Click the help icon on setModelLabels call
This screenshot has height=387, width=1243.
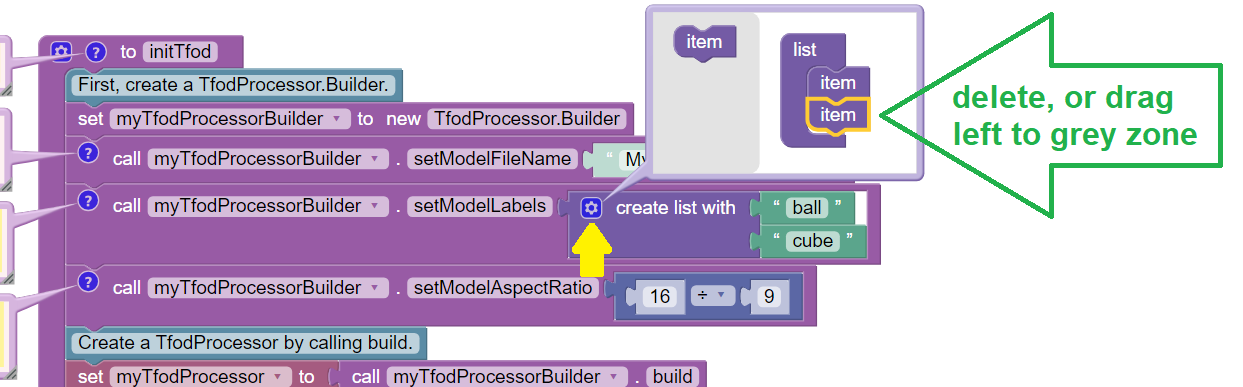[88, 200]
